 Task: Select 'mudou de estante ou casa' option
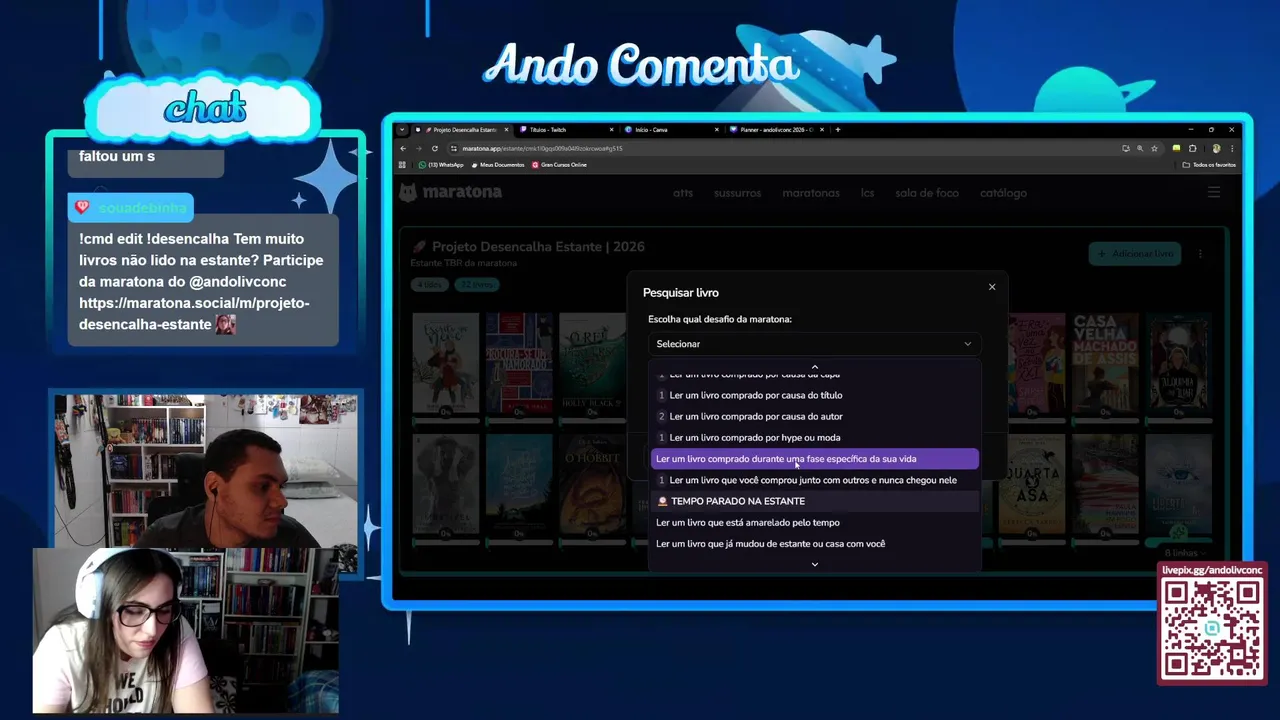[x=814, y=544]
